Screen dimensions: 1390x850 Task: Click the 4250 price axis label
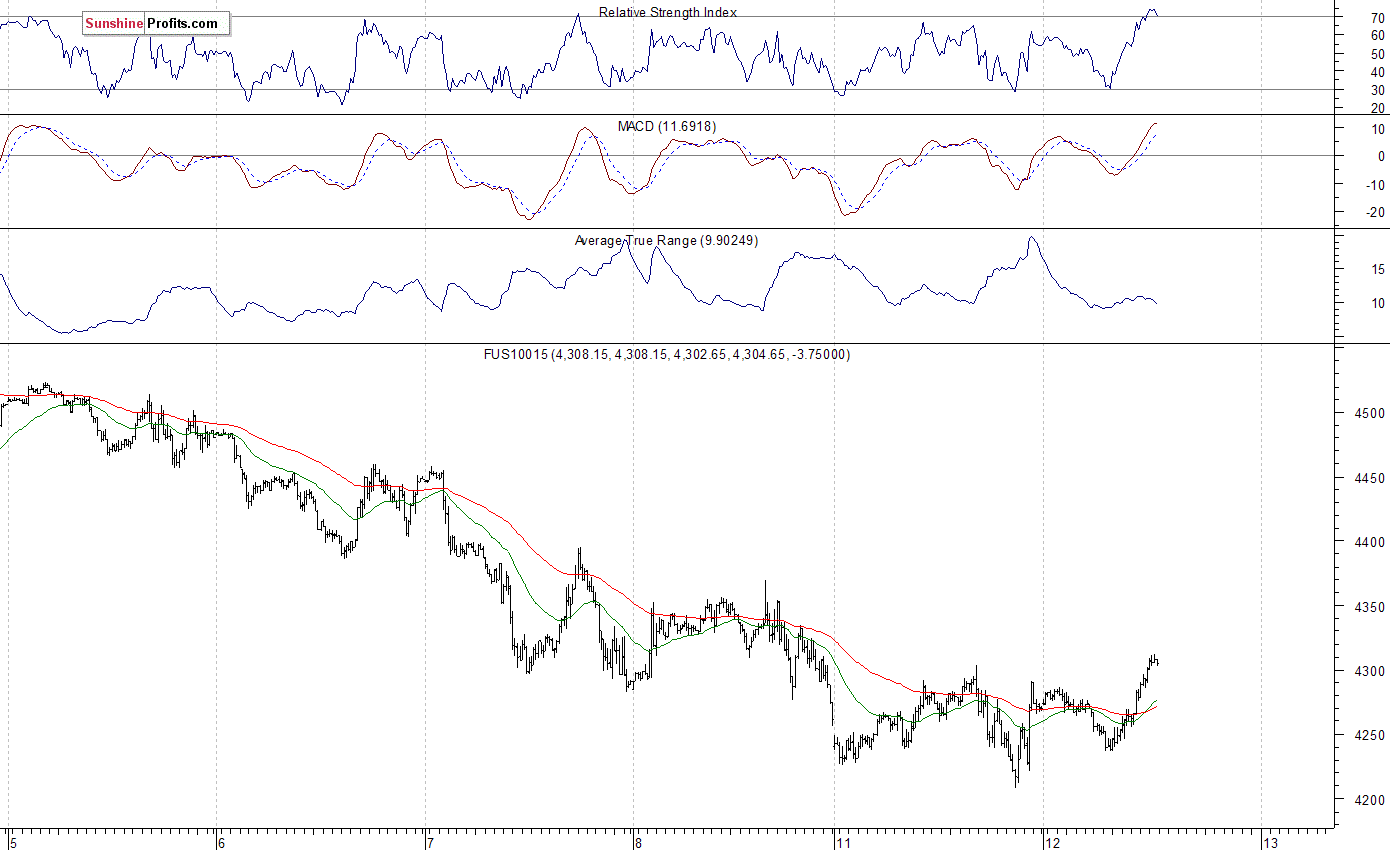tap(1368, 735)
